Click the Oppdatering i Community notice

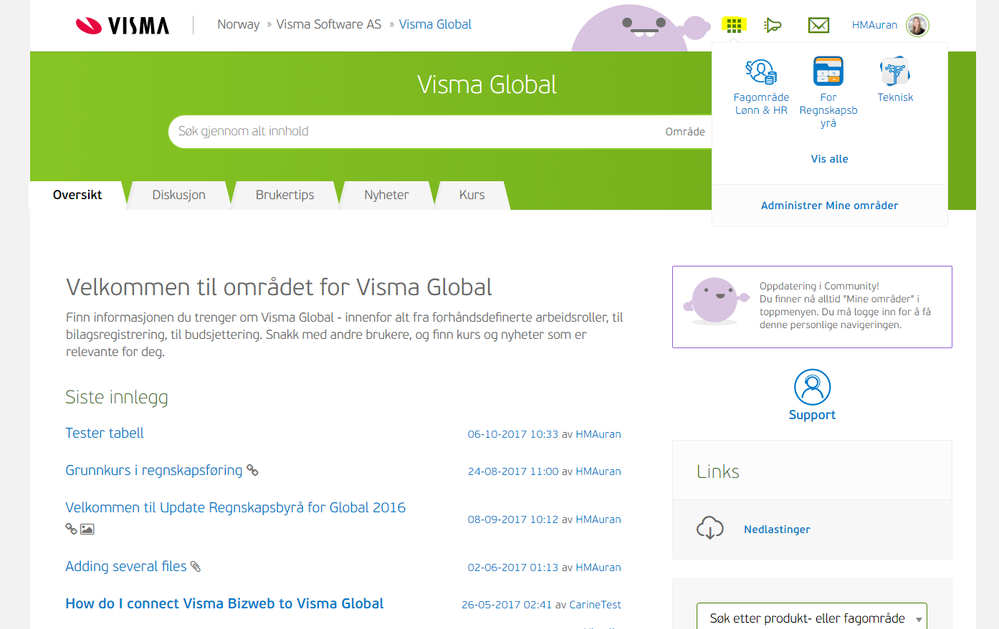coord(812,307)
